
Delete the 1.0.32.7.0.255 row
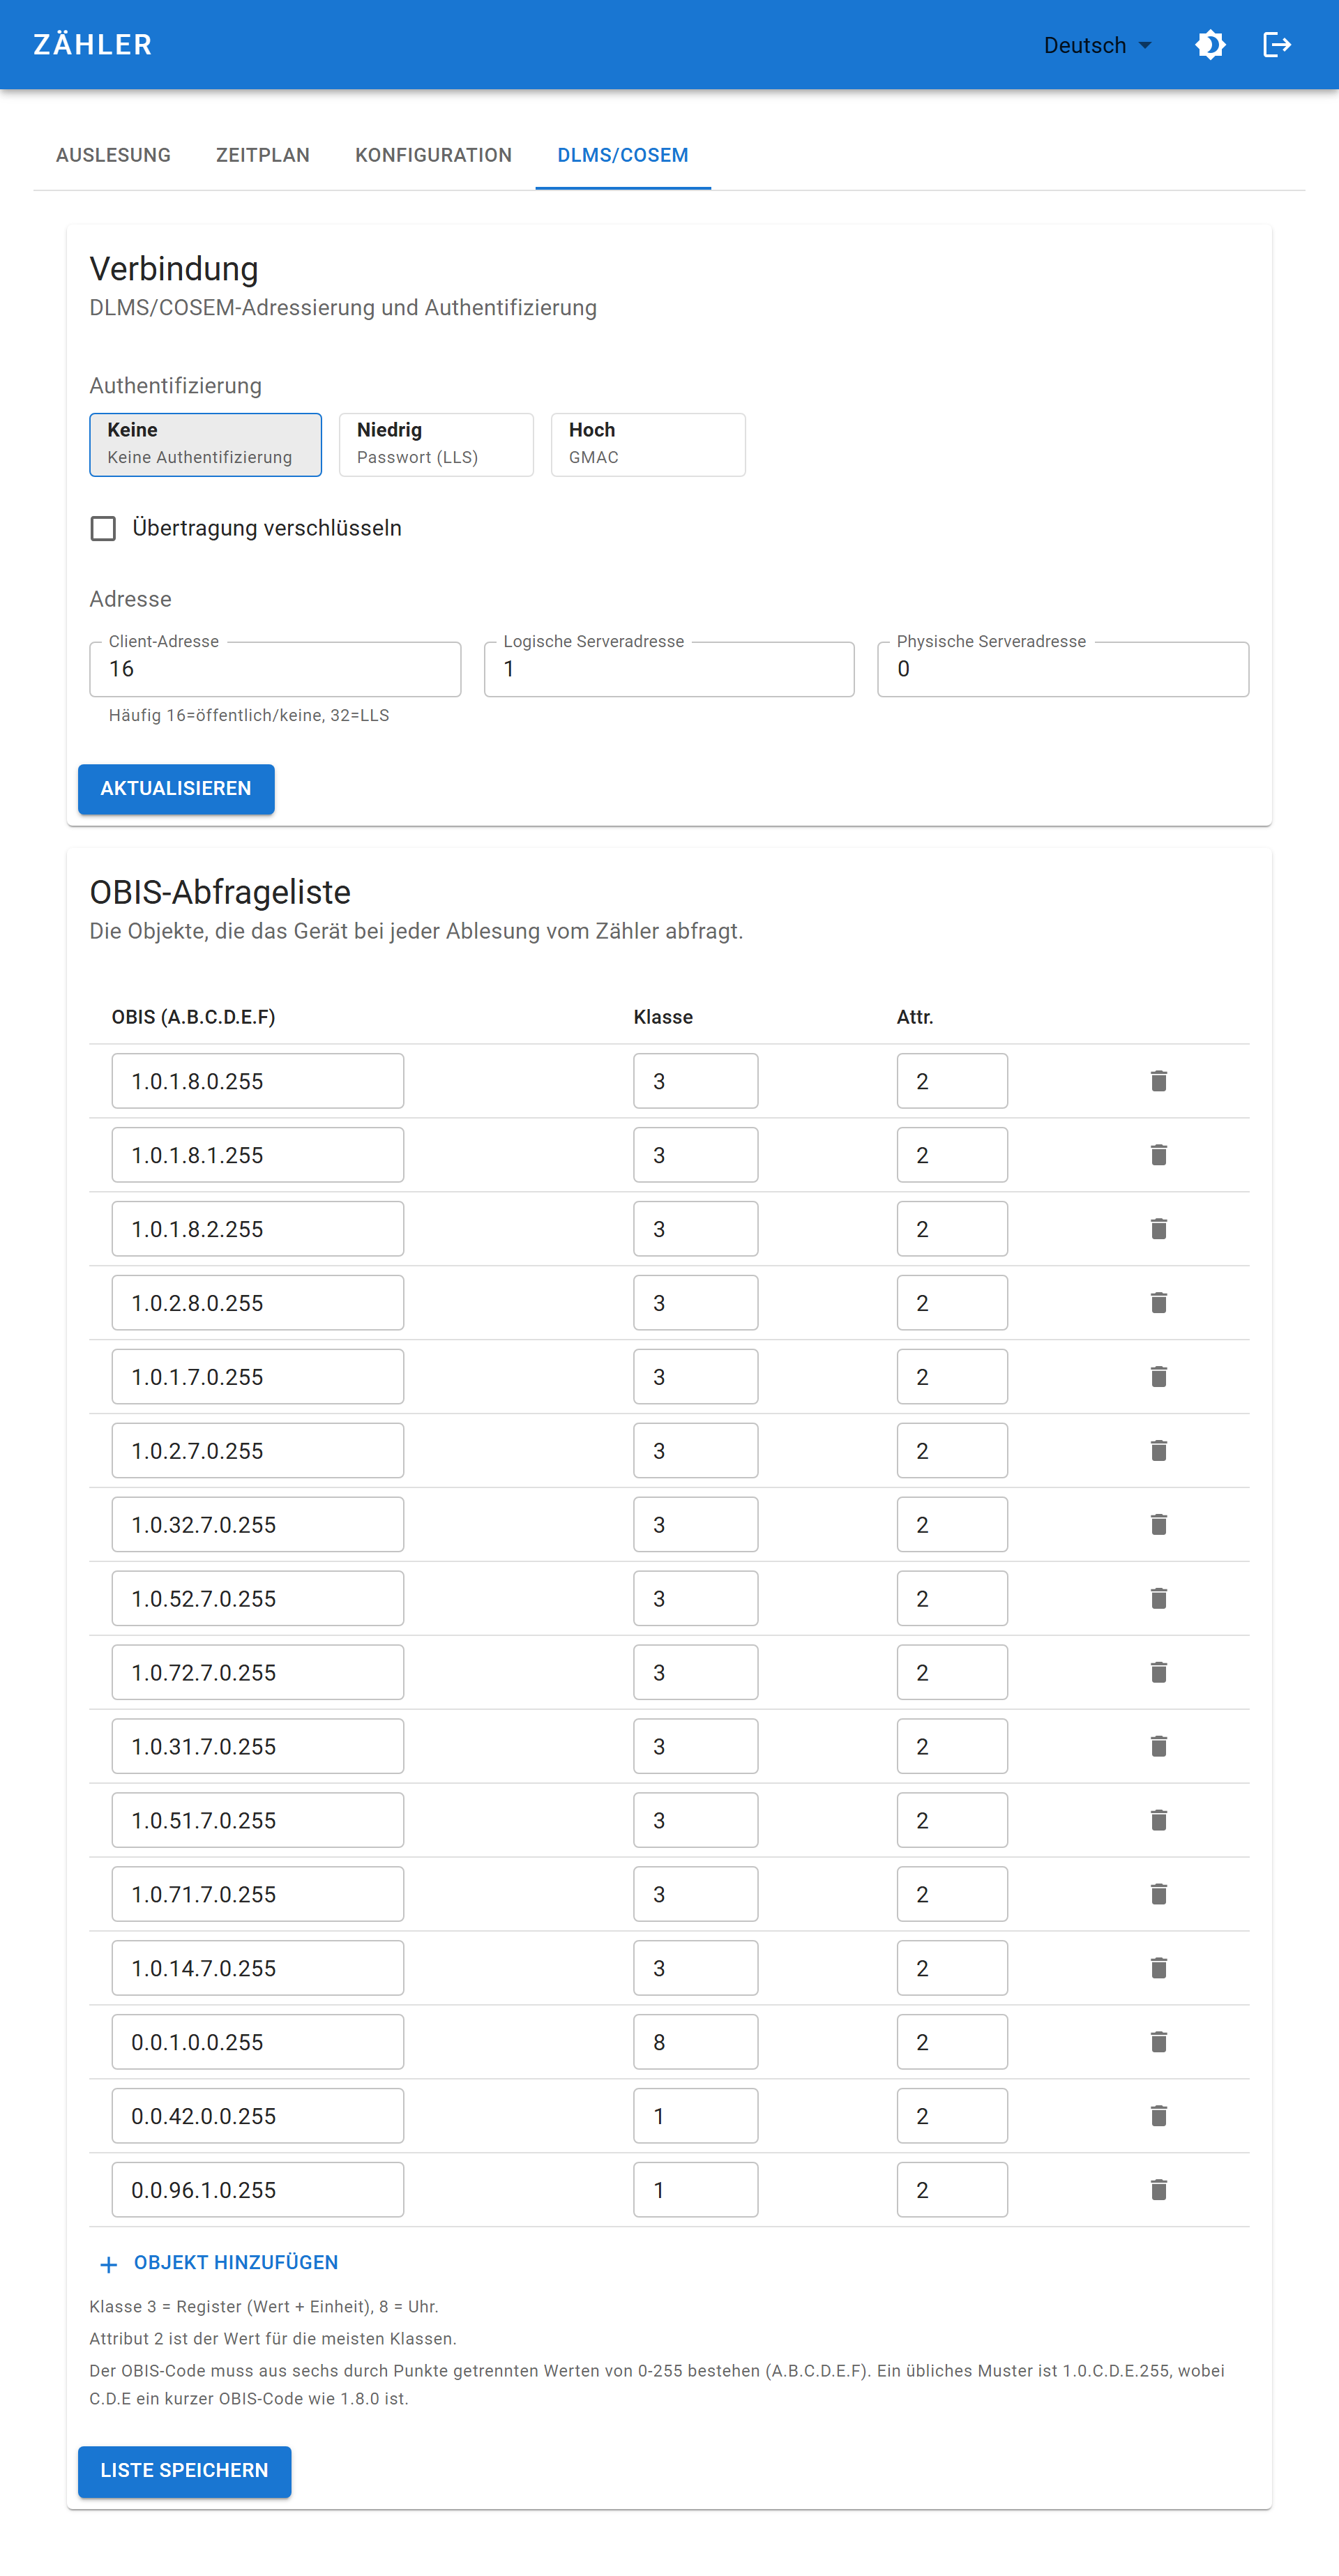1158,1525
